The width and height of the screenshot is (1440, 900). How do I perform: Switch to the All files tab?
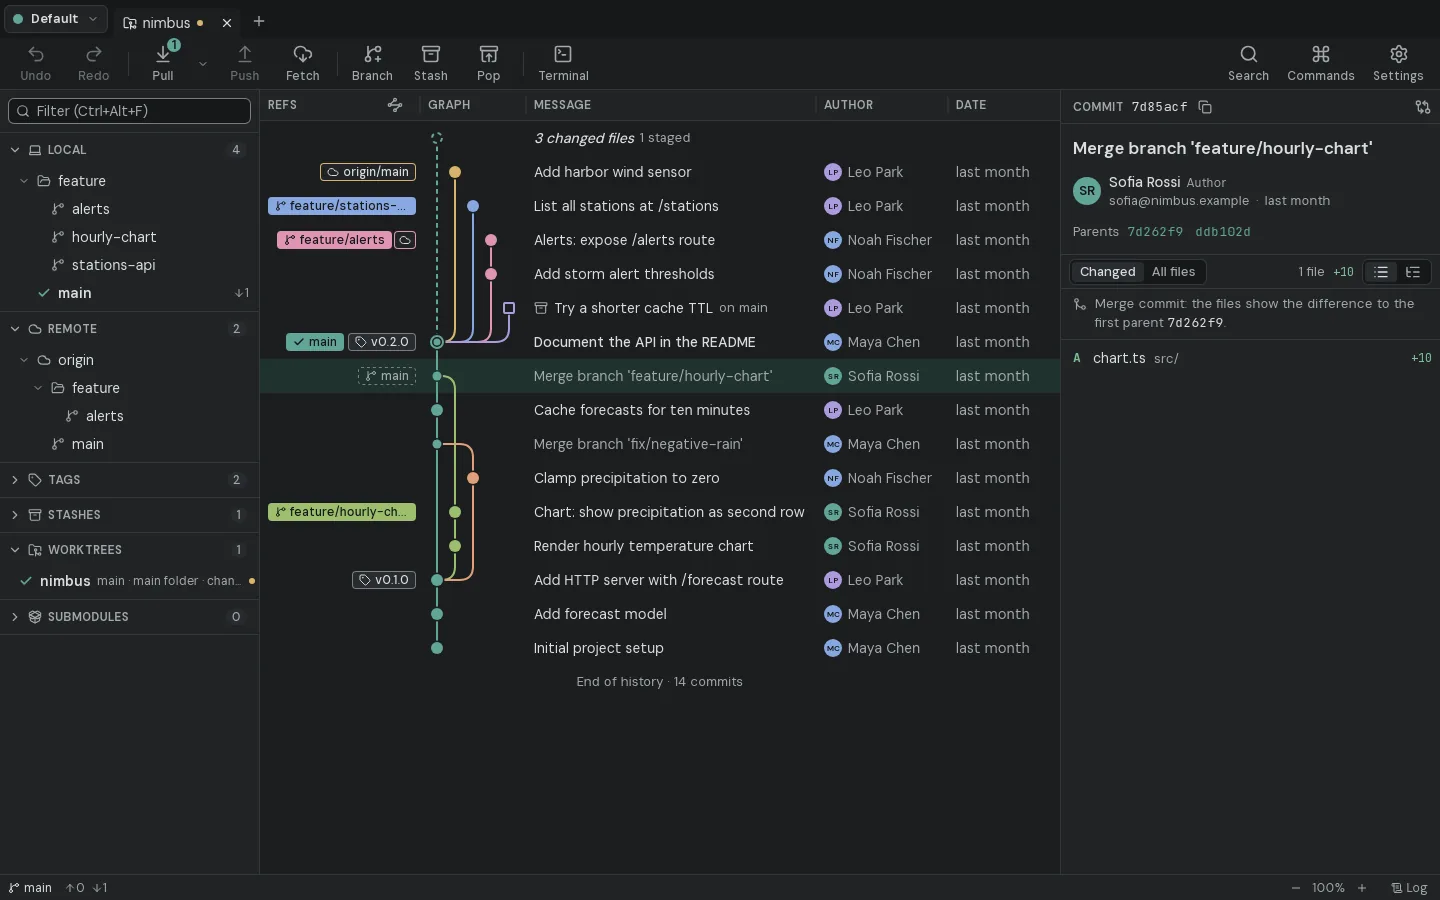(x=1173, y=272)
